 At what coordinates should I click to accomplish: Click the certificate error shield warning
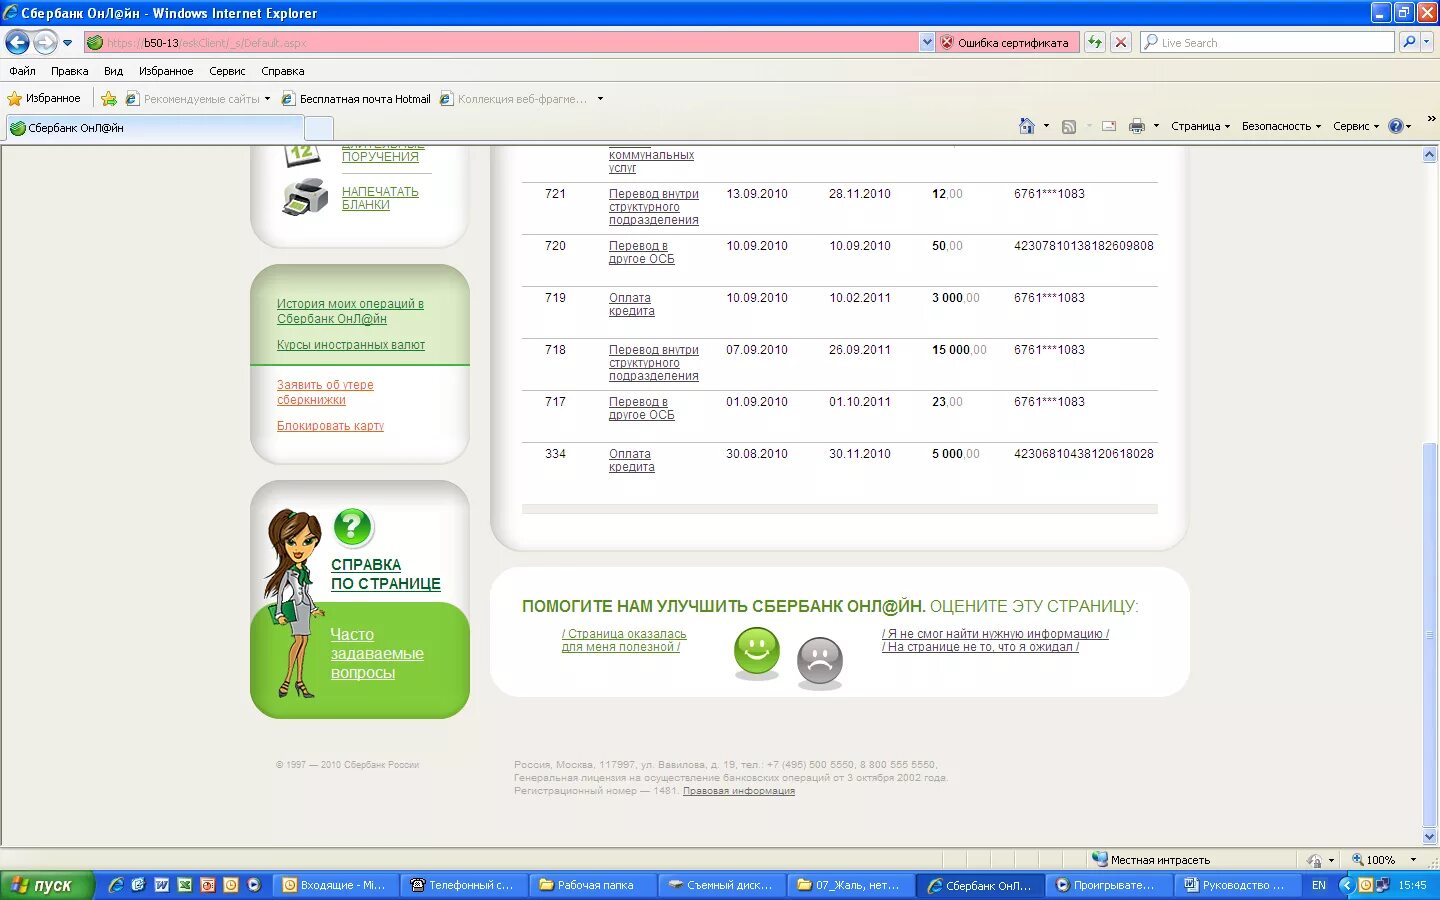click(1005, 43)
